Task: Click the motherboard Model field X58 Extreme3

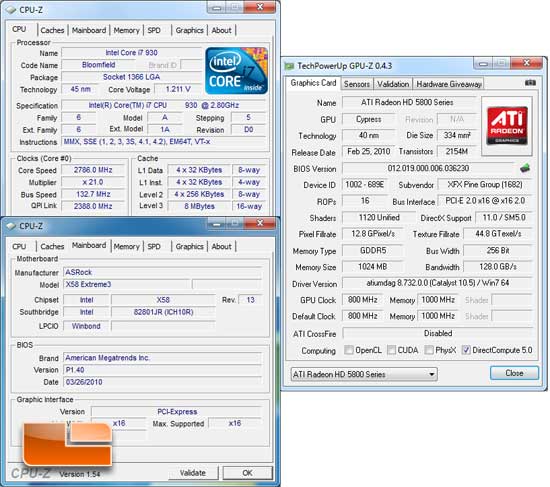Action: (126, 284)
